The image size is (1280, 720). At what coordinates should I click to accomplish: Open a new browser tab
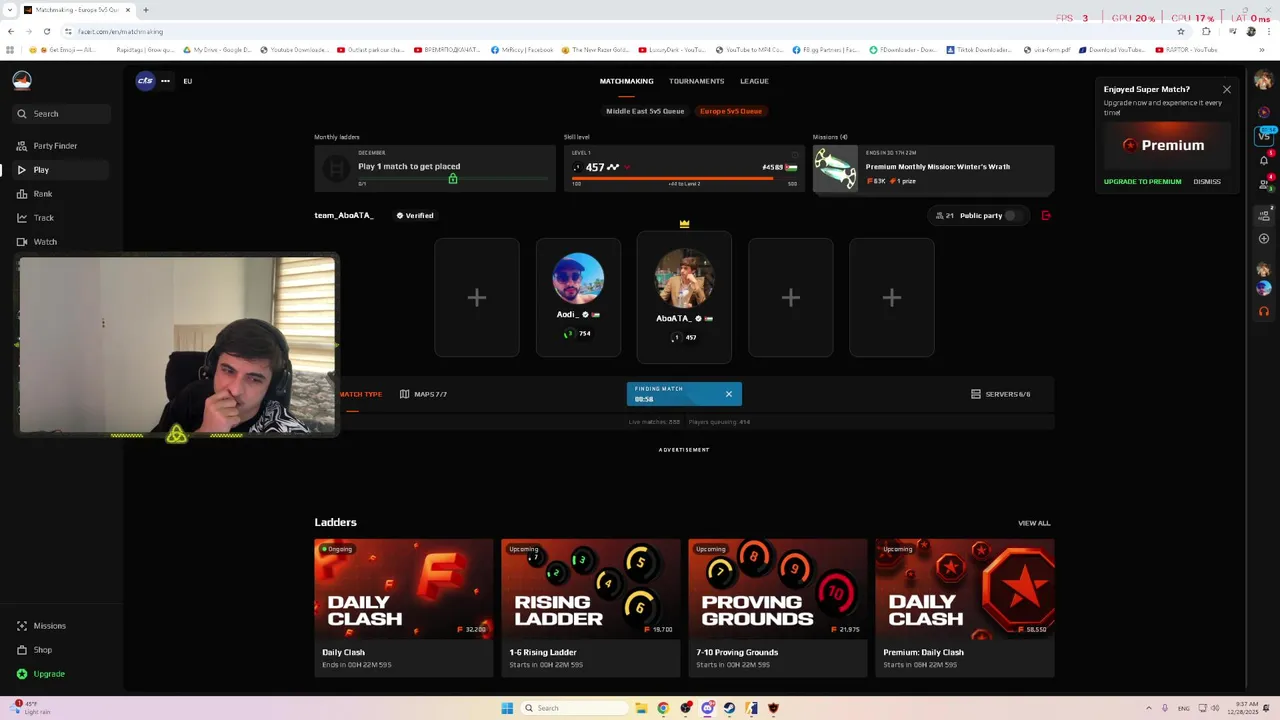click(146, 10)
